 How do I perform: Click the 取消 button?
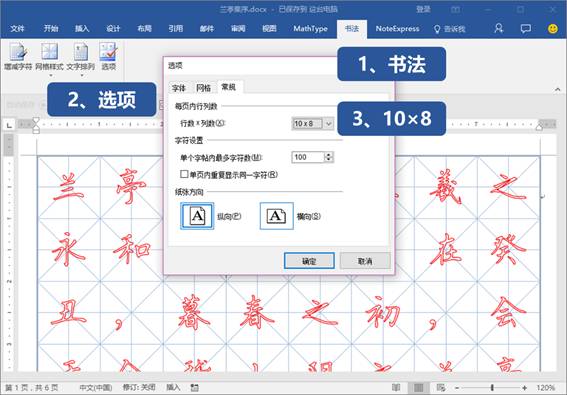(x=365, y=261)
